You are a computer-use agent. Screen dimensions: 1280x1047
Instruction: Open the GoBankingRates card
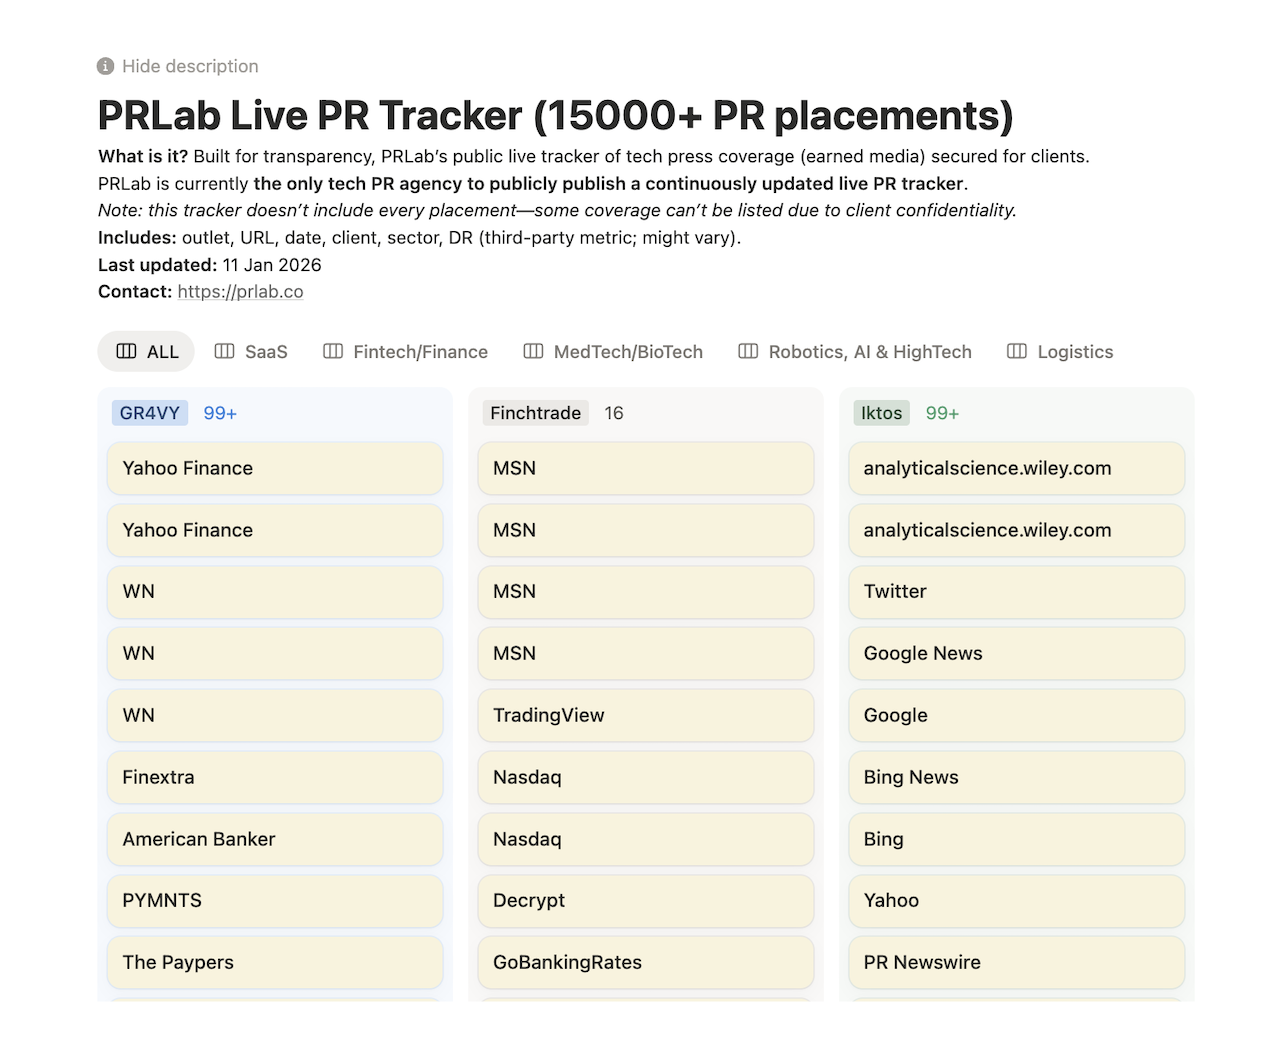coord(646,962)
